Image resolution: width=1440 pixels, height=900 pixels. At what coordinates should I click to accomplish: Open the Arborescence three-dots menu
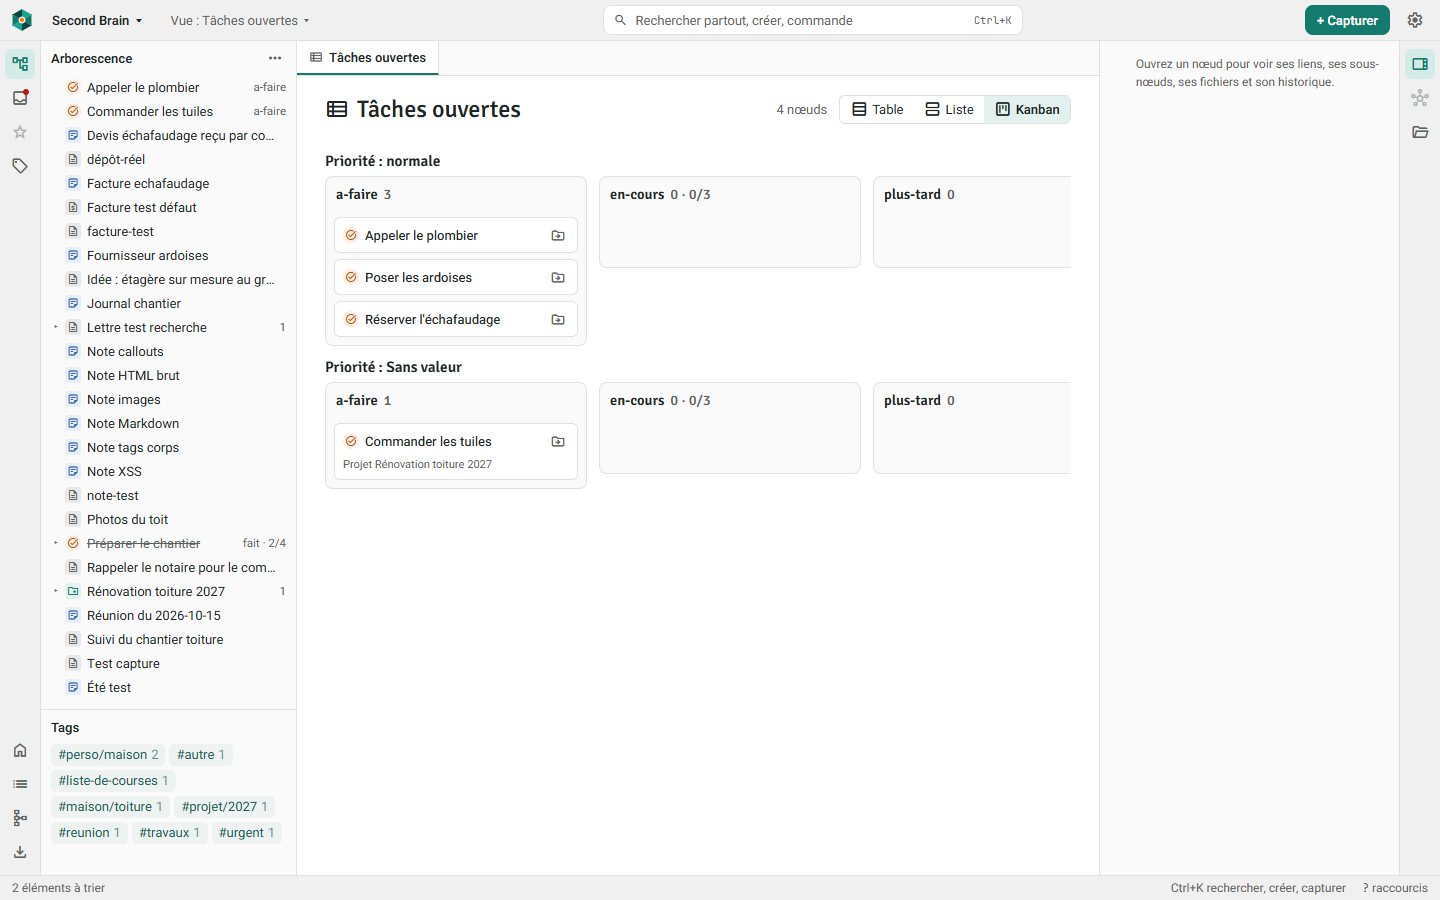[275, 58]
